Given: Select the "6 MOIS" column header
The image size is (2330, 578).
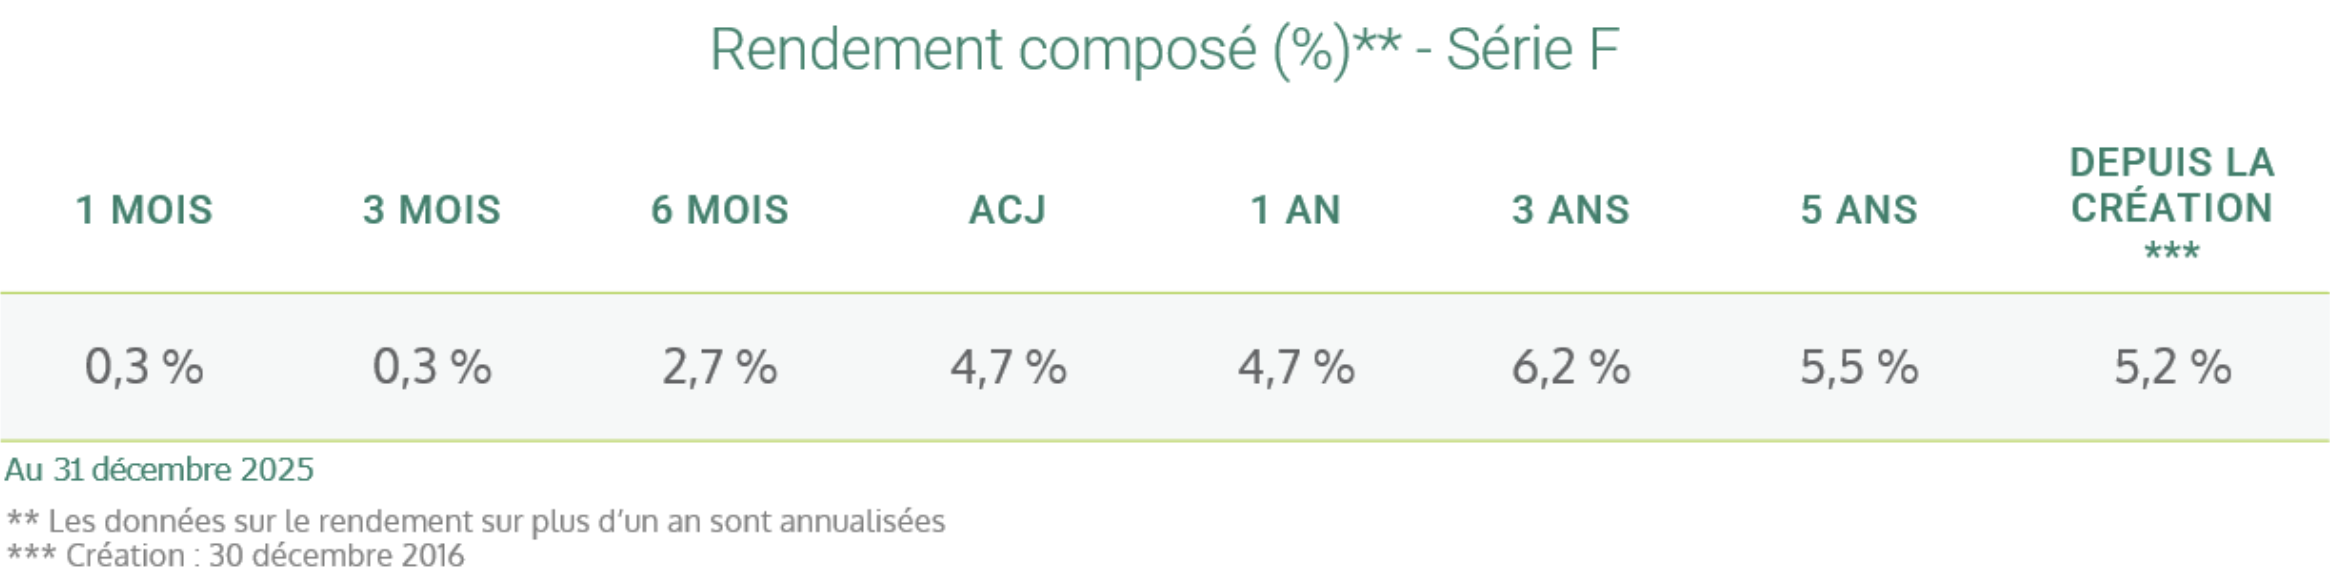Looking at the screenshot, I should pos(720,210).
